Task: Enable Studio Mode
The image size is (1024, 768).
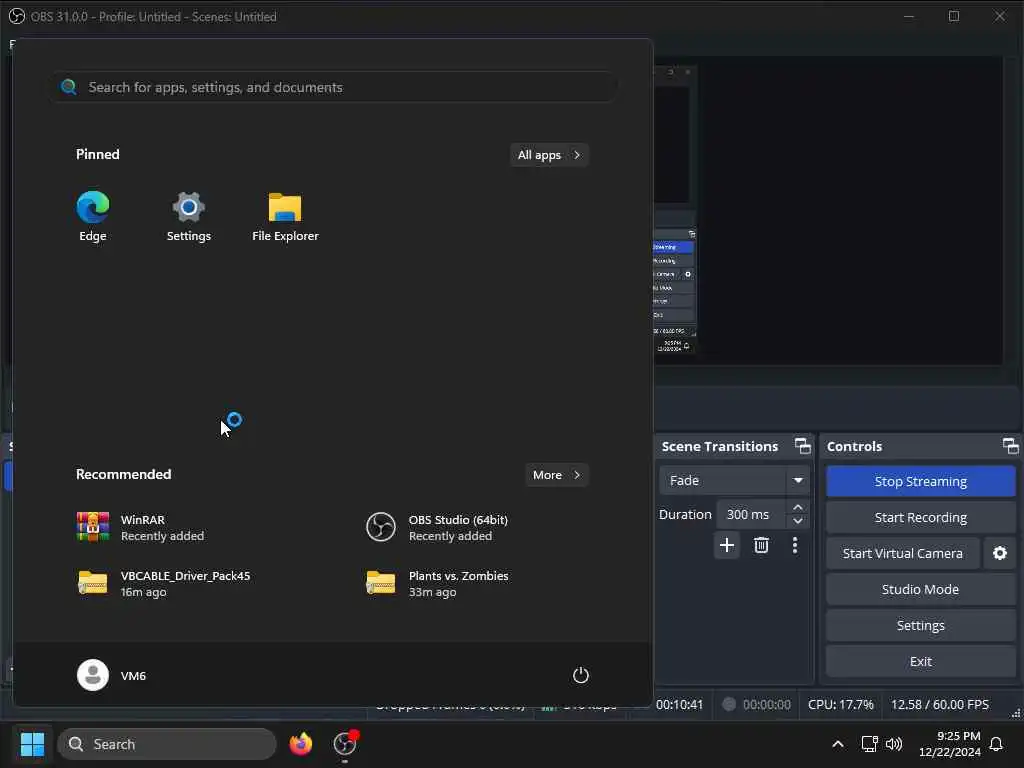Action: click(x=921, y=589)
